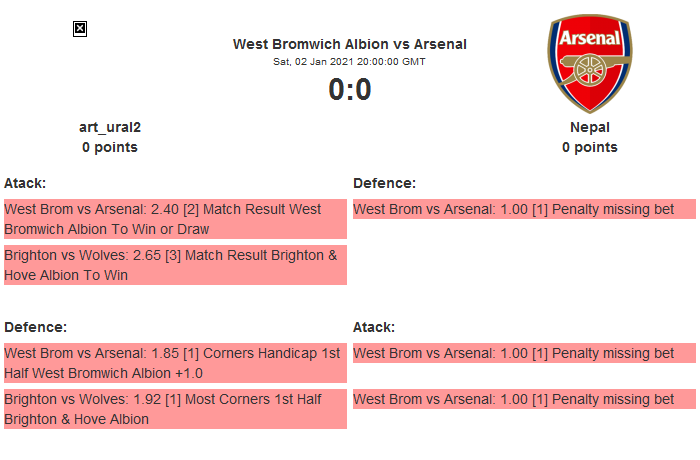700x460 pixels.
Task: Select the 2.40 West Brom Win or Draw bet
Action: coord(175,219)
